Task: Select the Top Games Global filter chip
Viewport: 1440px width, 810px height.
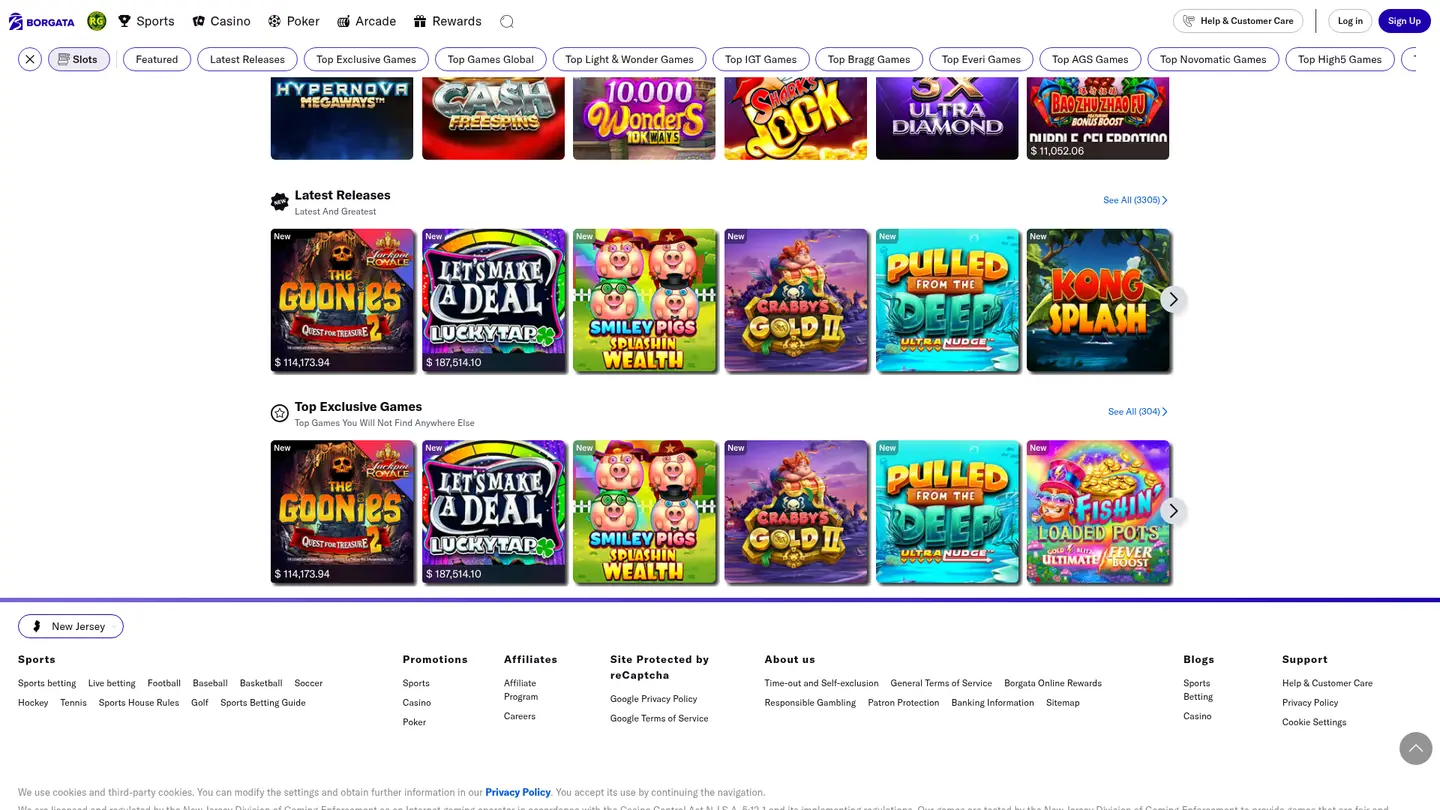Action: click(491, 59)
